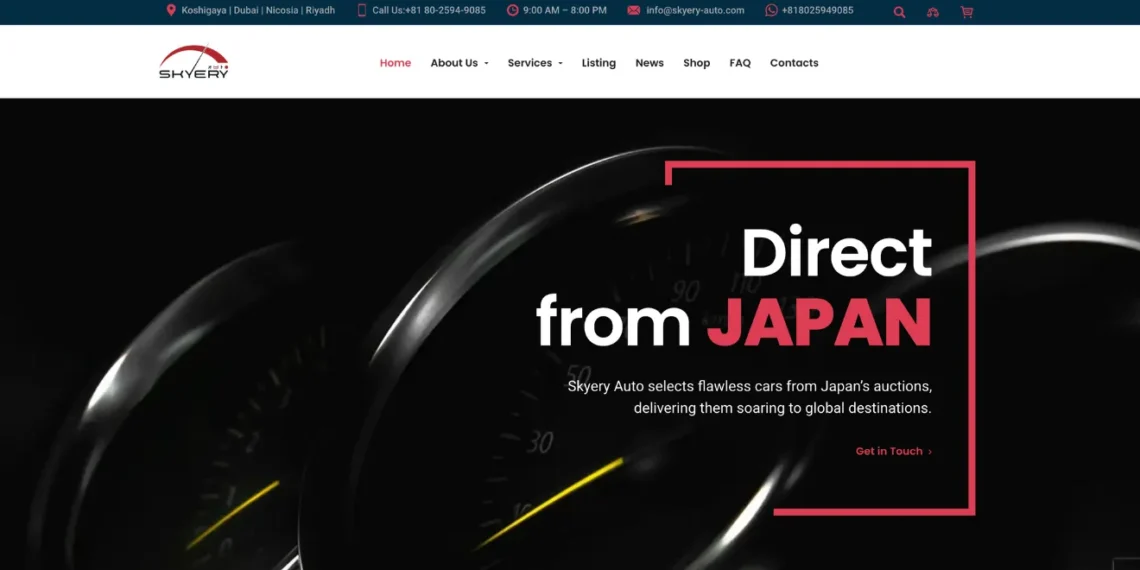Click the Skyery logo
This screenshot has height=570, width=1140.
point(193,63)
